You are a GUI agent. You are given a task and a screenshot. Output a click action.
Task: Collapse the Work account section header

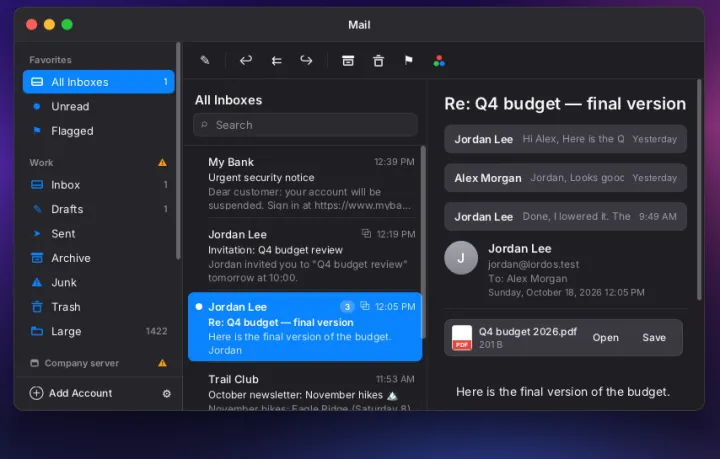point(41,162)
